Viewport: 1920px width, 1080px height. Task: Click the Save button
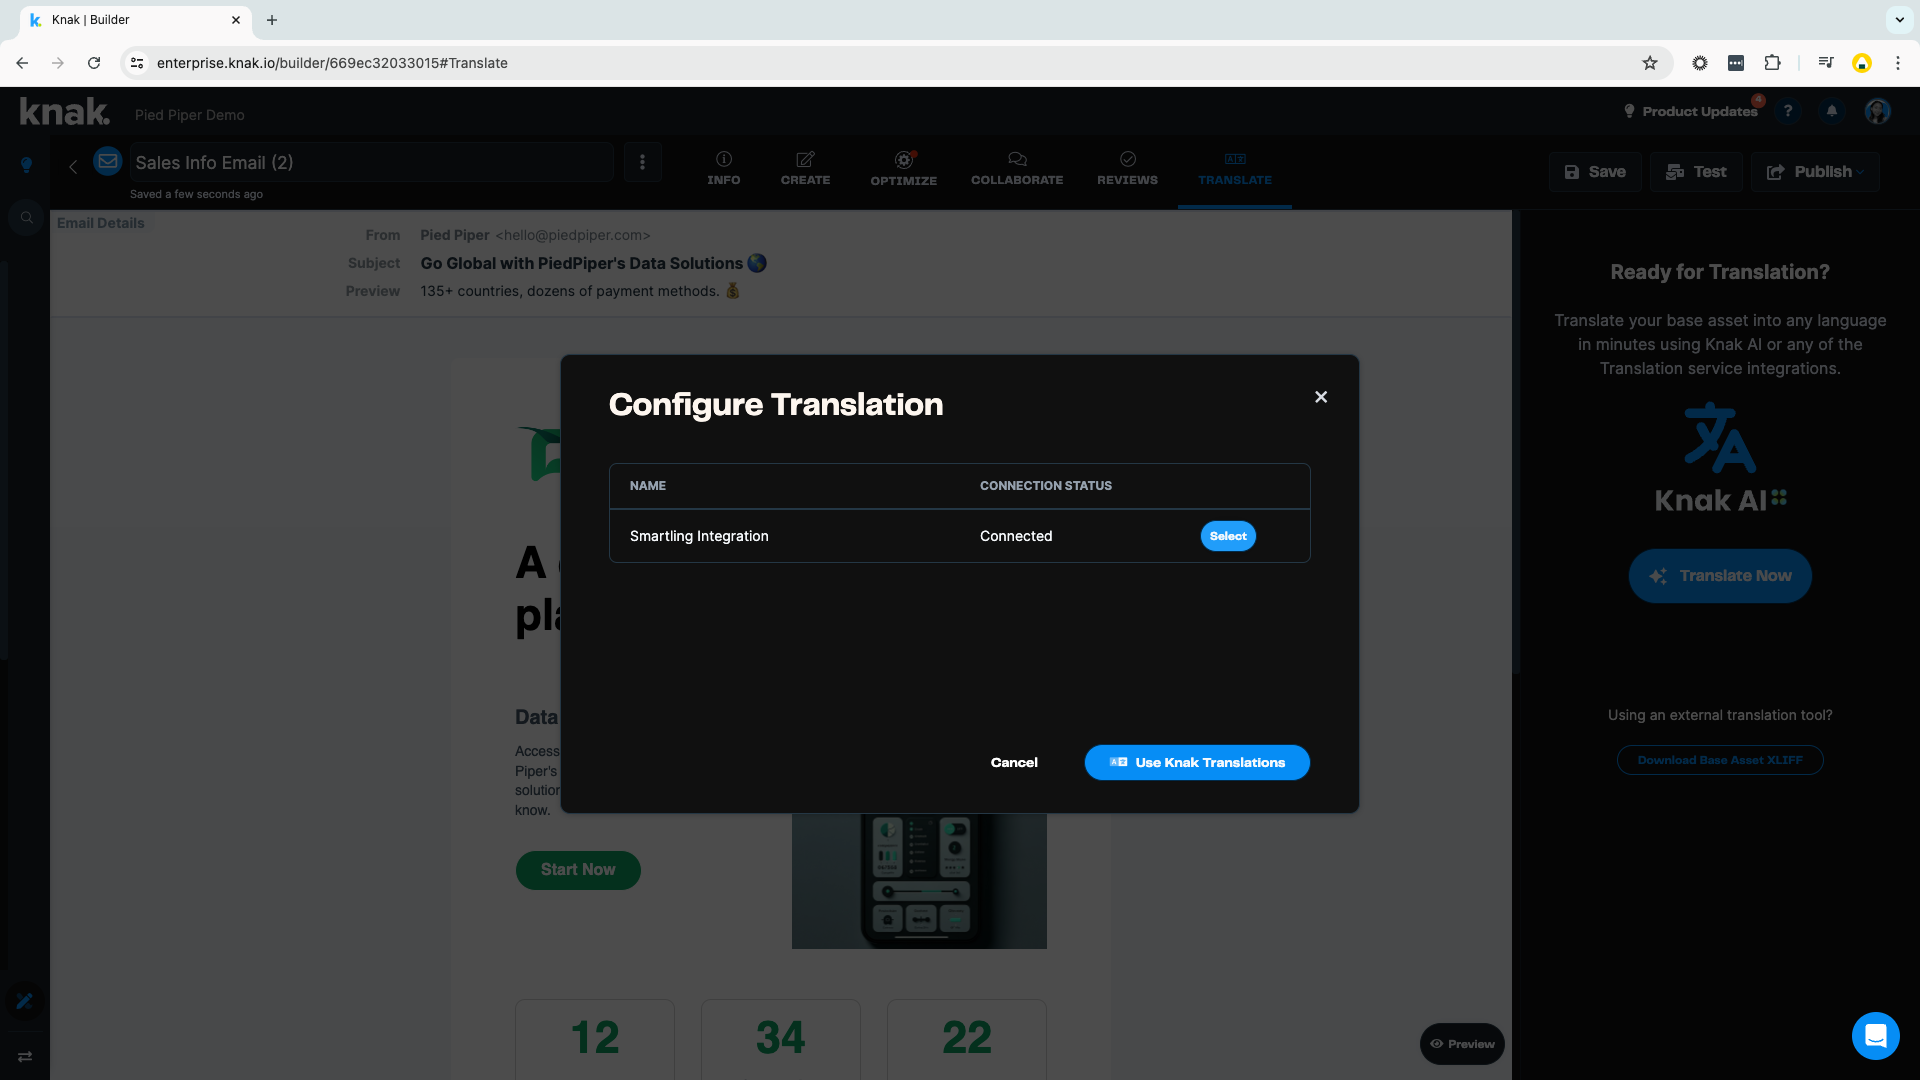(1595, 172)
